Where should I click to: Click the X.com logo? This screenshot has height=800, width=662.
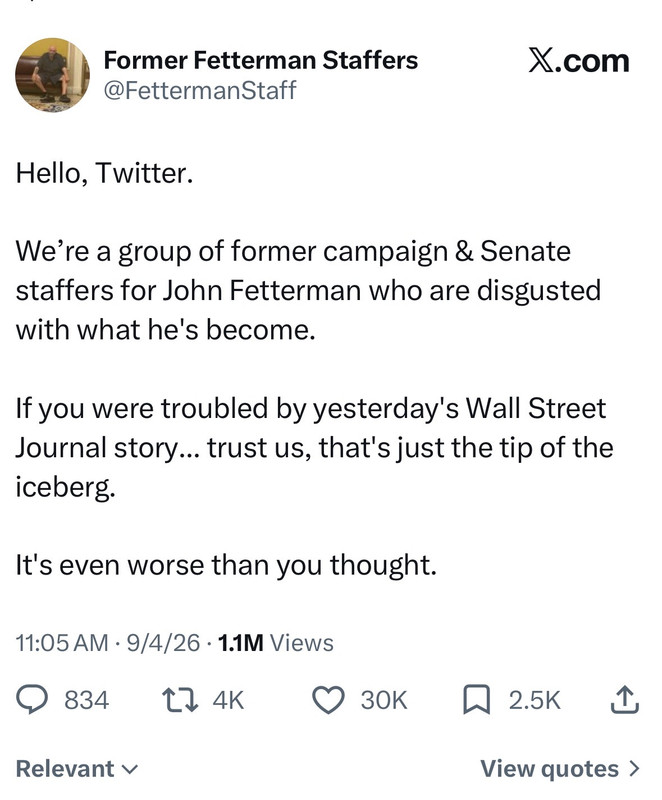pyautogui.click(x=578, y=61)
